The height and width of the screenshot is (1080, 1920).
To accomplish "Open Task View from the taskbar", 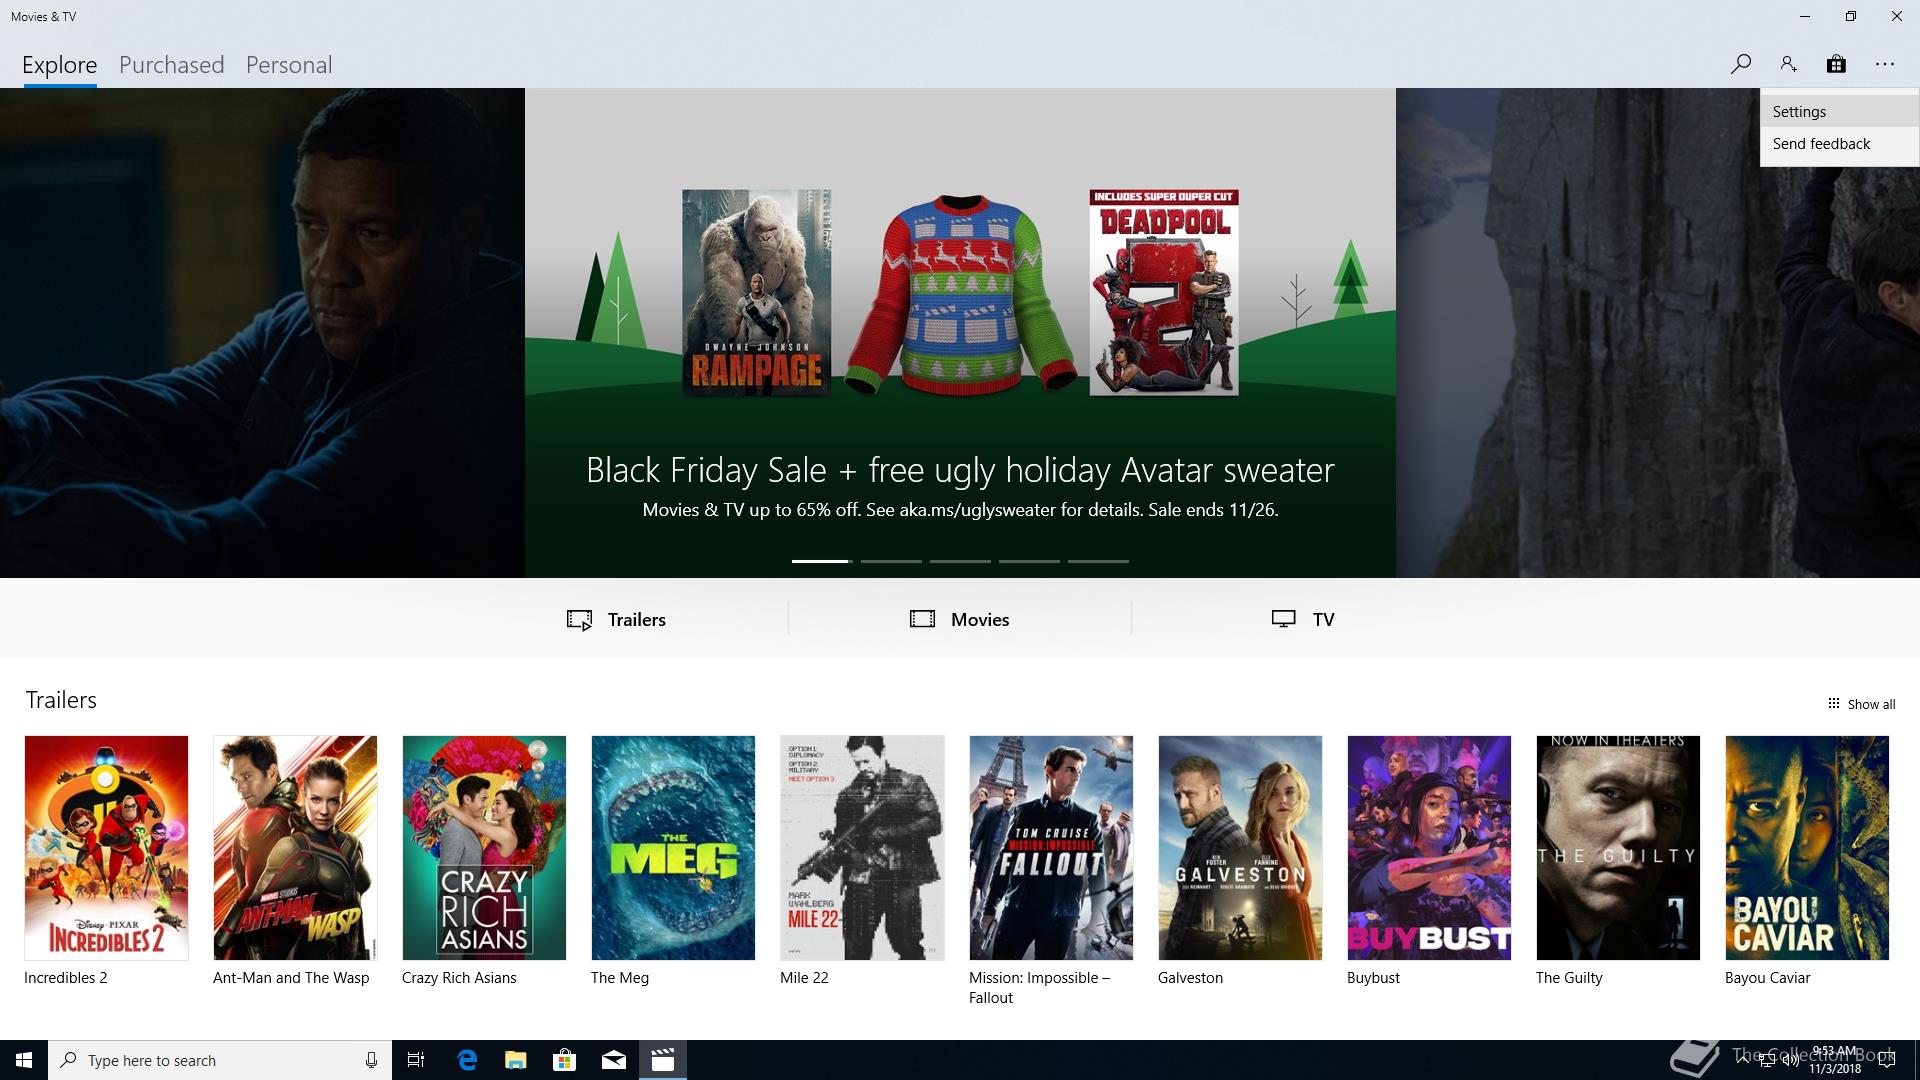I will point(416,1060).
